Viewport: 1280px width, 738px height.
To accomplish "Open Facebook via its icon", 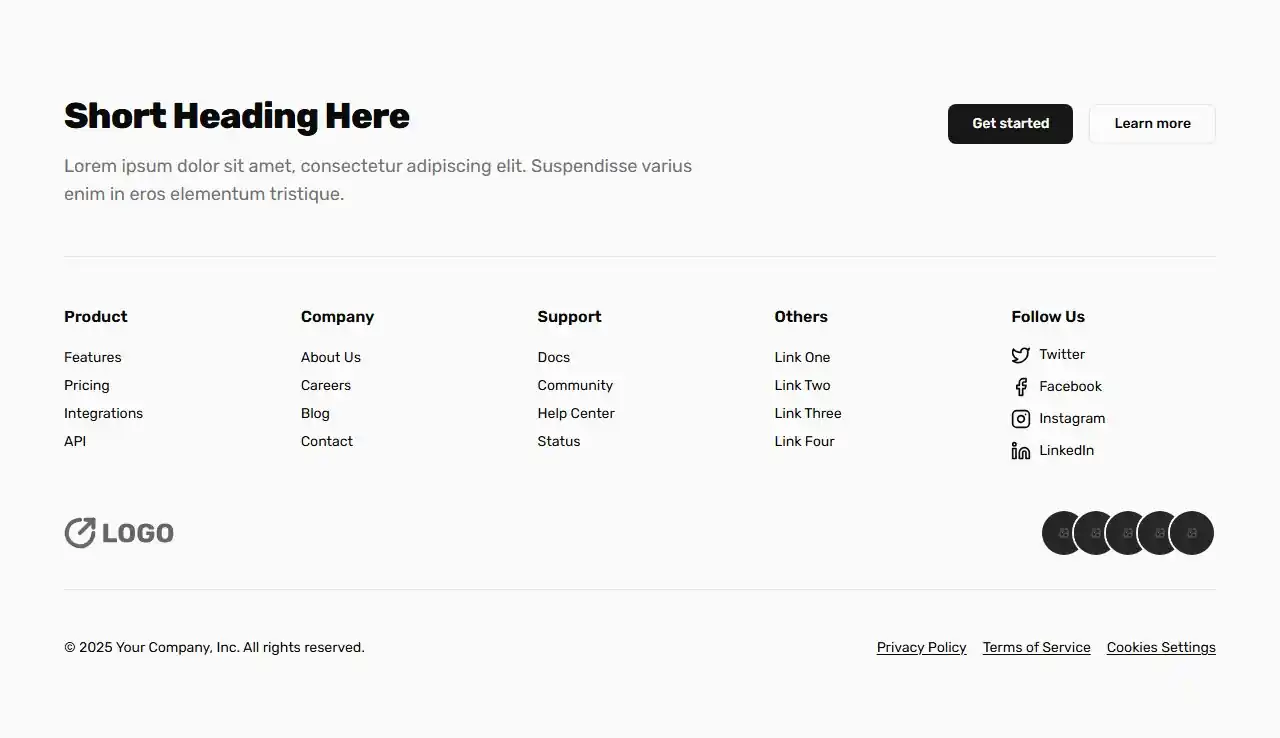I will point(1020,386).
